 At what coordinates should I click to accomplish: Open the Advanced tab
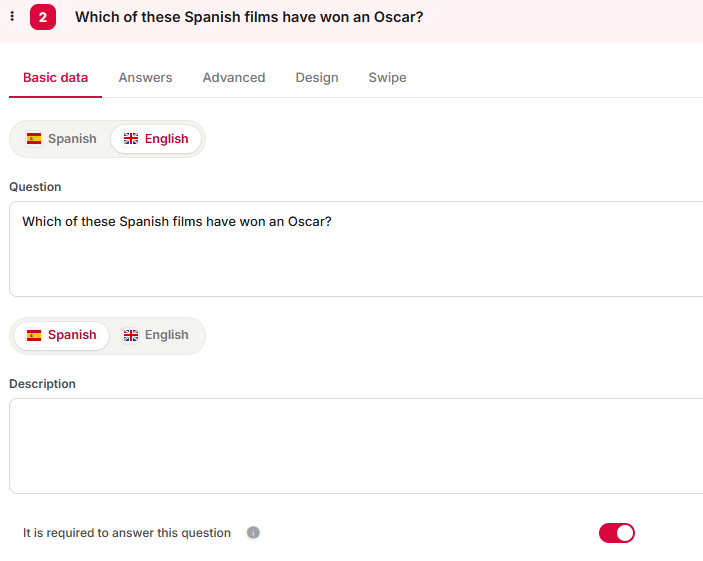(234, 78)
